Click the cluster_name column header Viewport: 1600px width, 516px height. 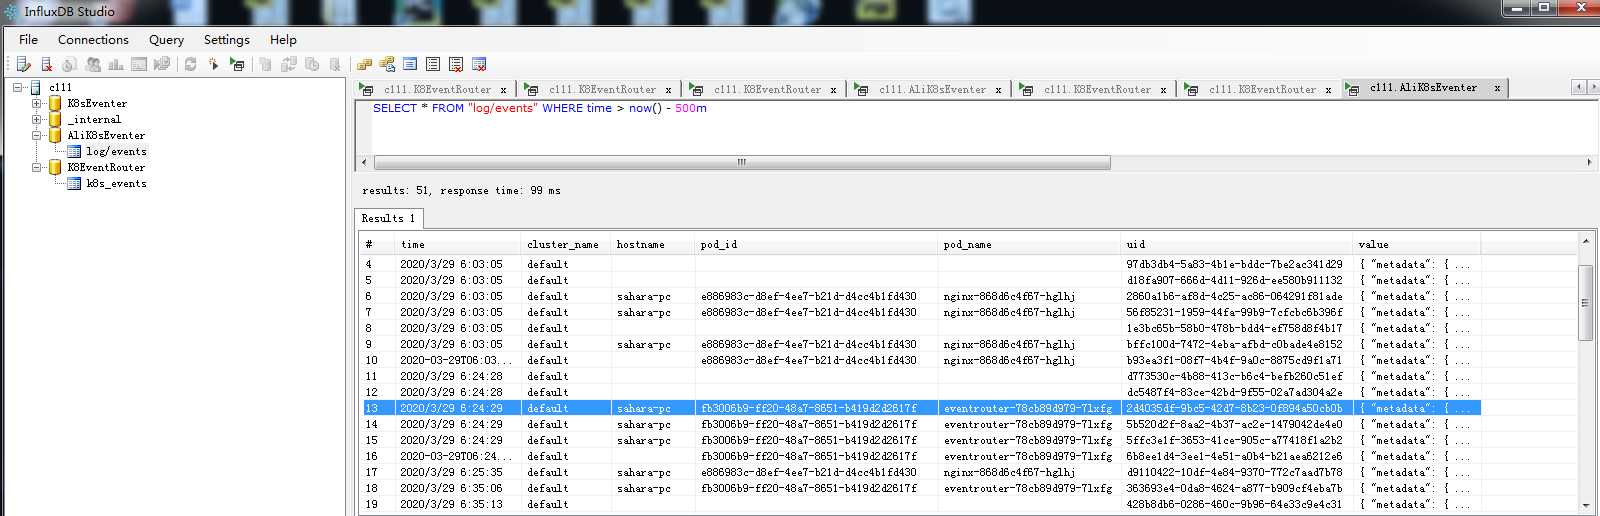click(566, 244)
